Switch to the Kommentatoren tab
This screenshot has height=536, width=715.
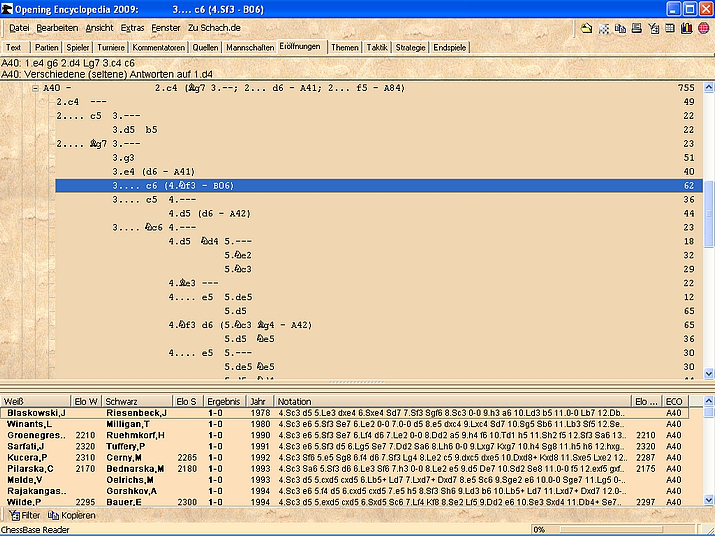click(x=159, y=47)
